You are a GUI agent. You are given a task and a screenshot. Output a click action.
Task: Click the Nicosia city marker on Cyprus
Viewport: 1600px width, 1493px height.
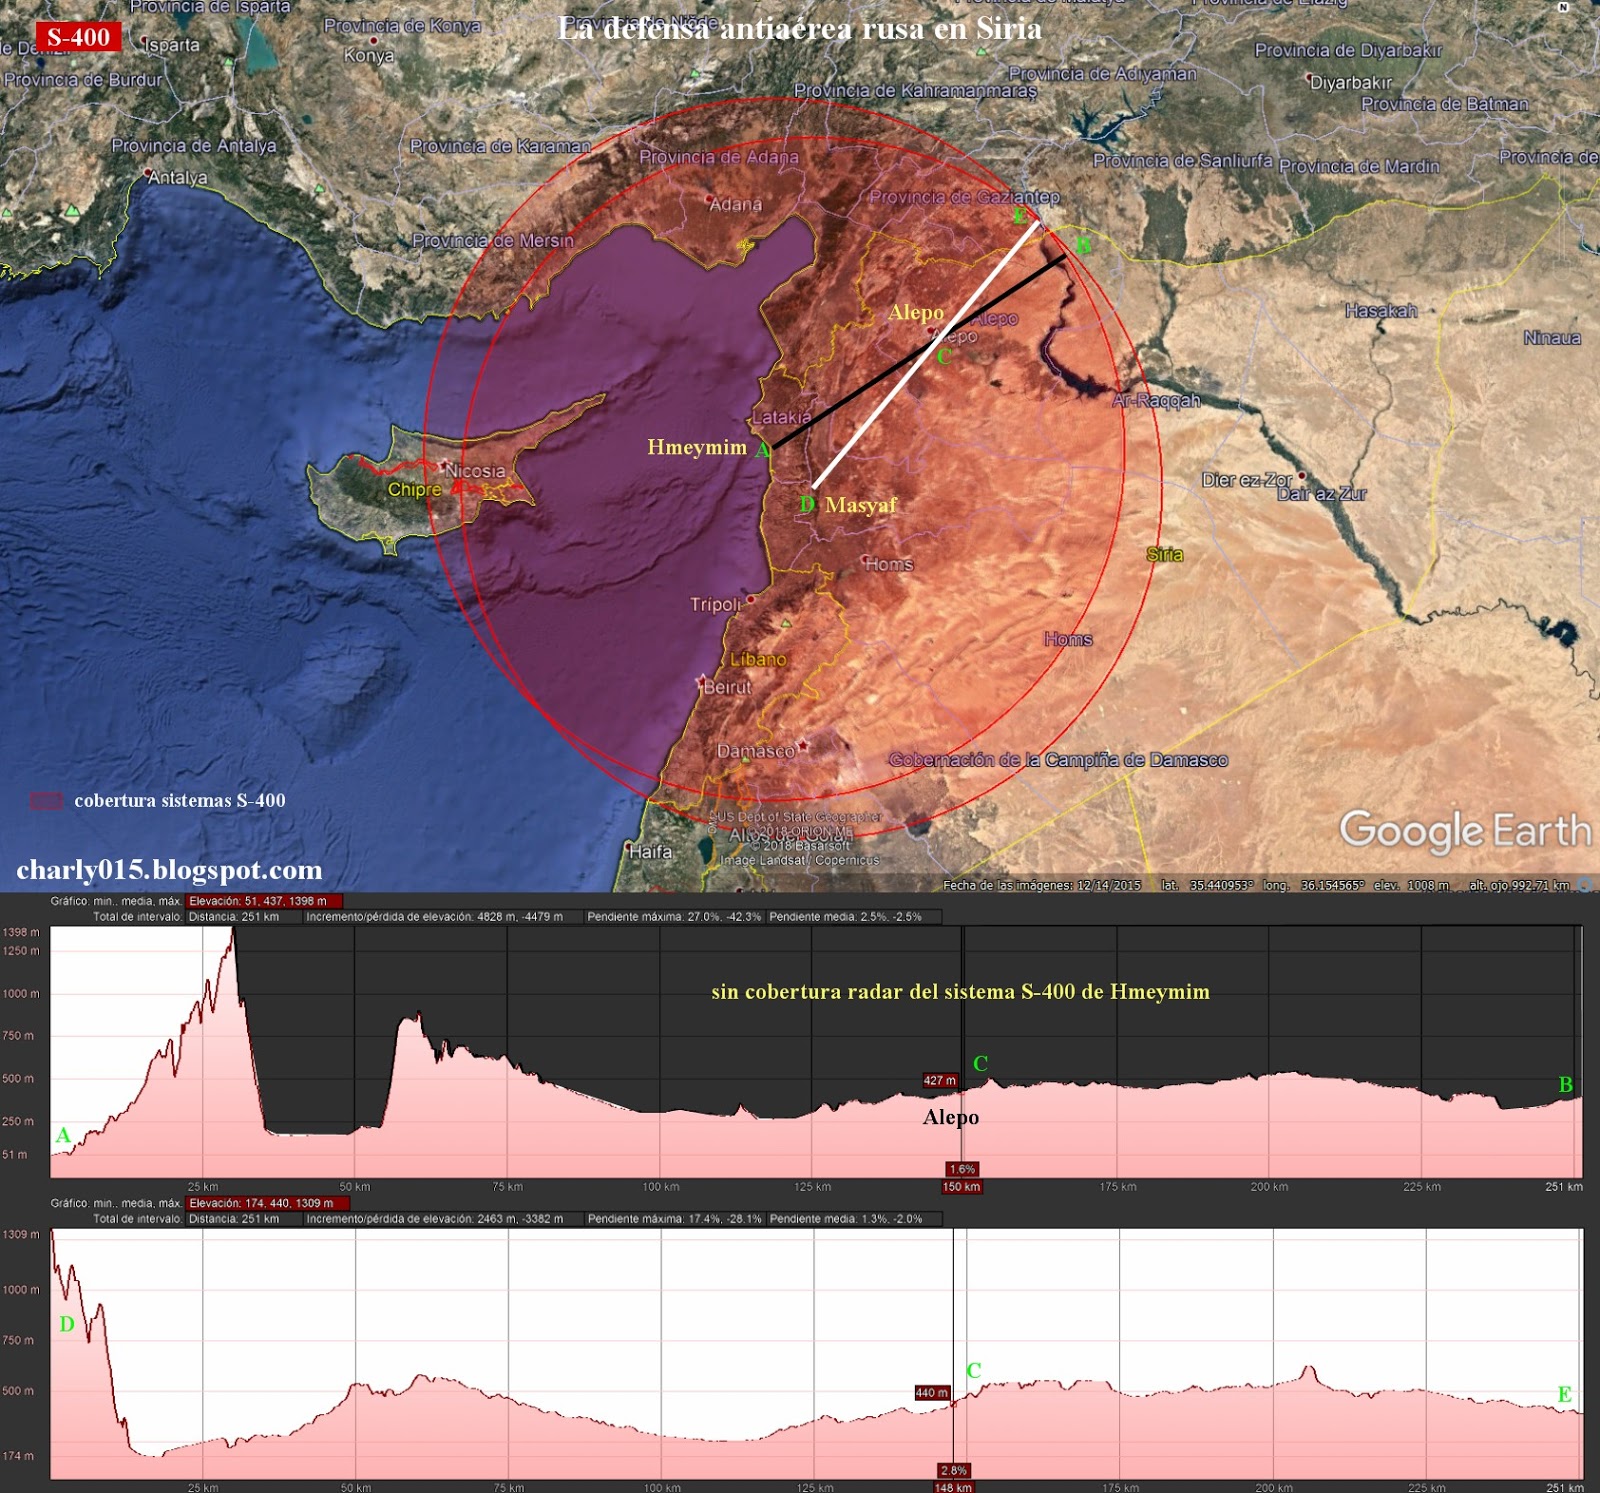pos(443,466)
